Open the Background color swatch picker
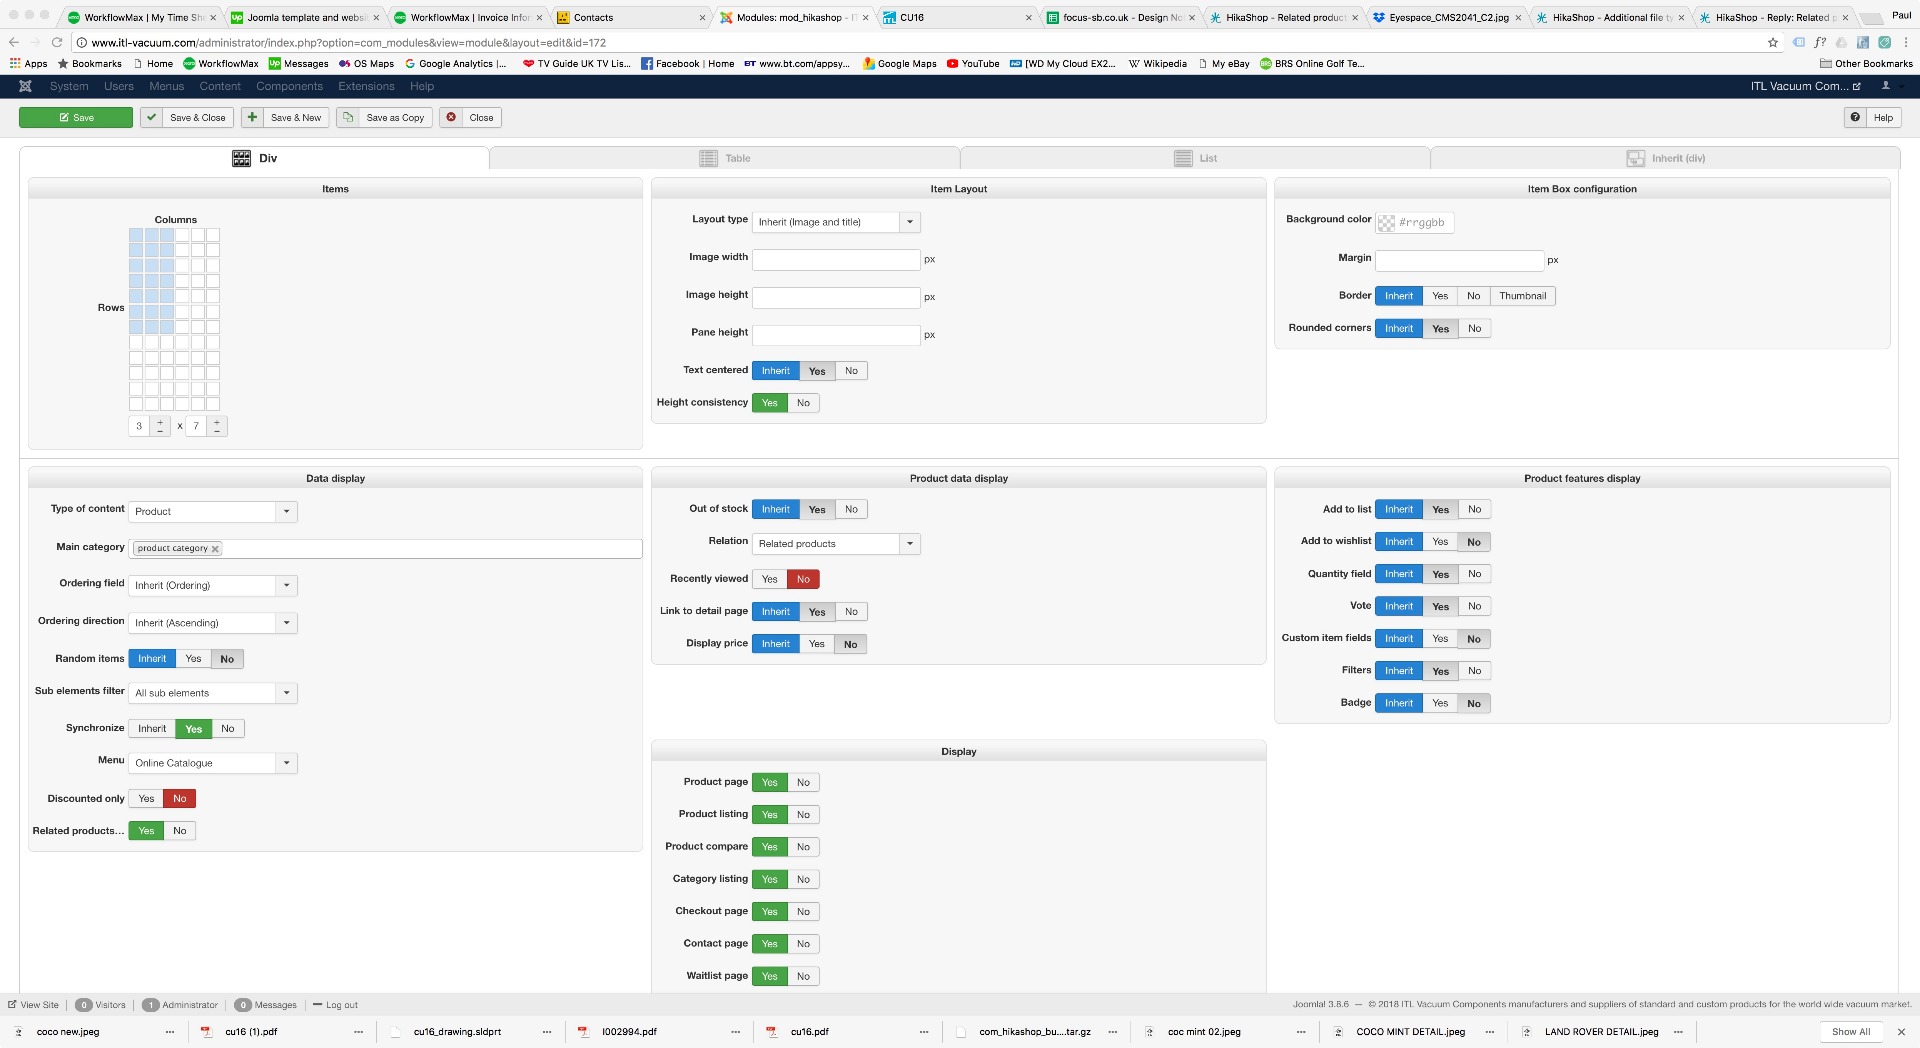1920x1048 pixels. [1386, 223]
